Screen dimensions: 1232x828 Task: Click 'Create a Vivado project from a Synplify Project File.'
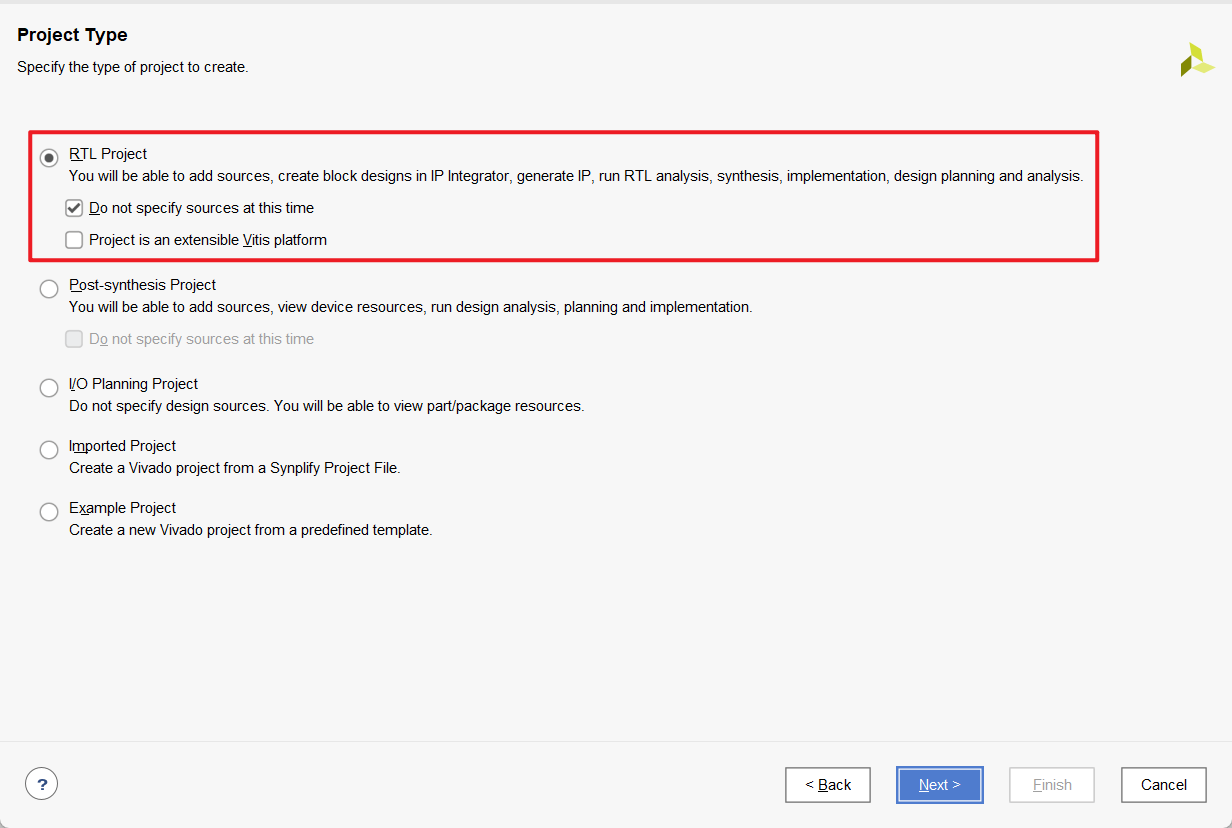pyautogui.click(x=235, y=468)
